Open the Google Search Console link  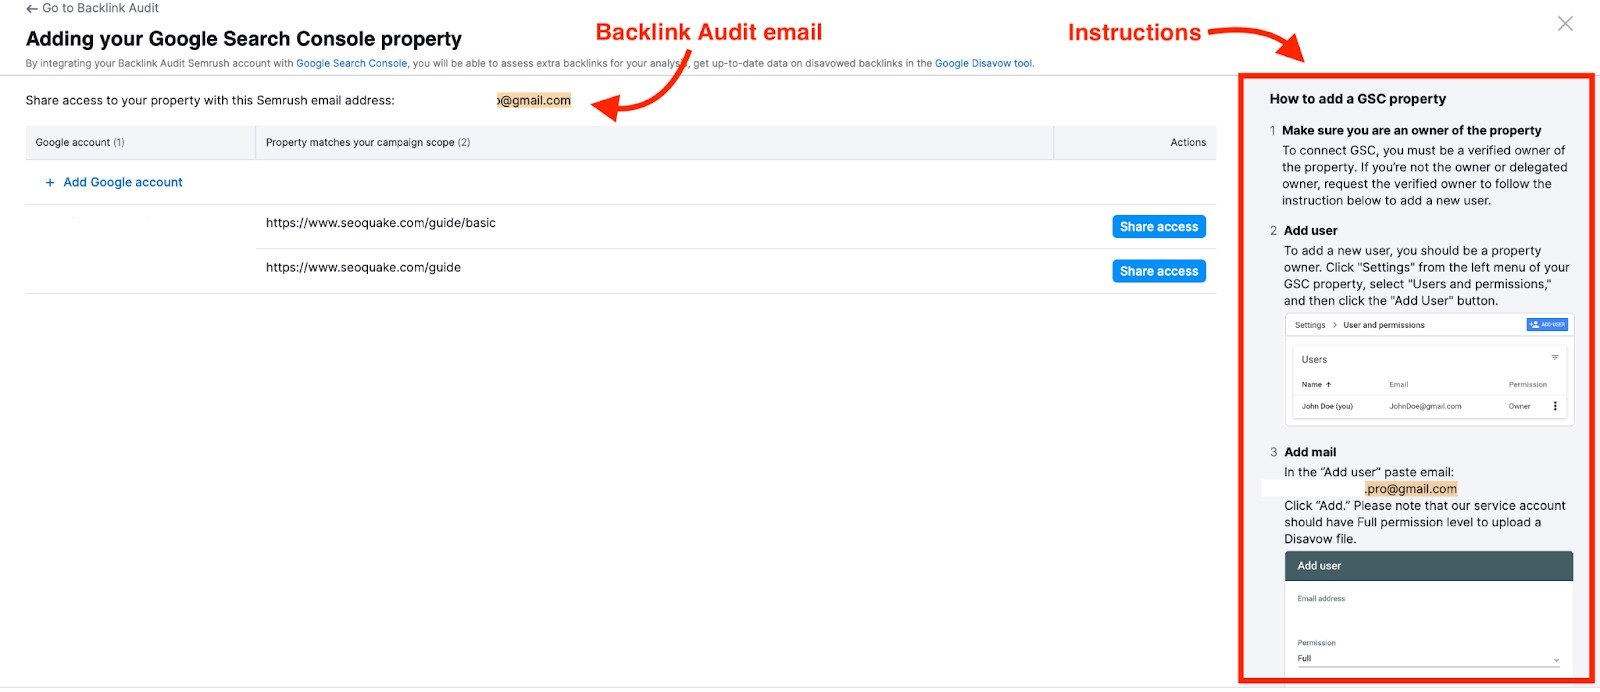pos(351,63)
